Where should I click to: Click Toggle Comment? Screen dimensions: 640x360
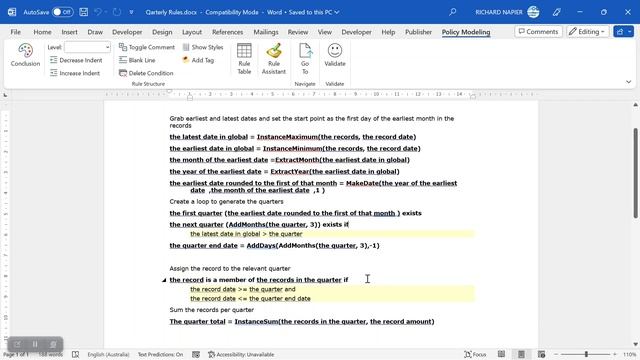(x=147, y=47)
